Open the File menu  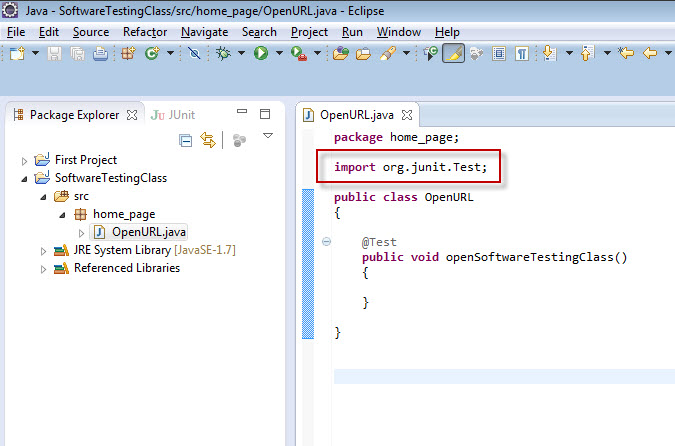click(16, 32)
